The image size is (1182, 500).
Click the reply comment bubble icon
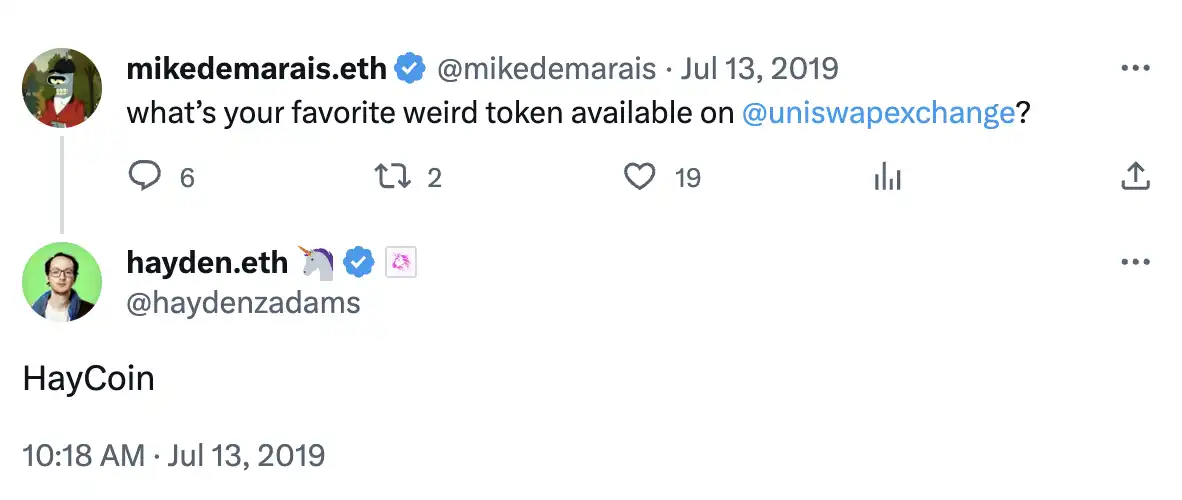(x=146, y=177)
